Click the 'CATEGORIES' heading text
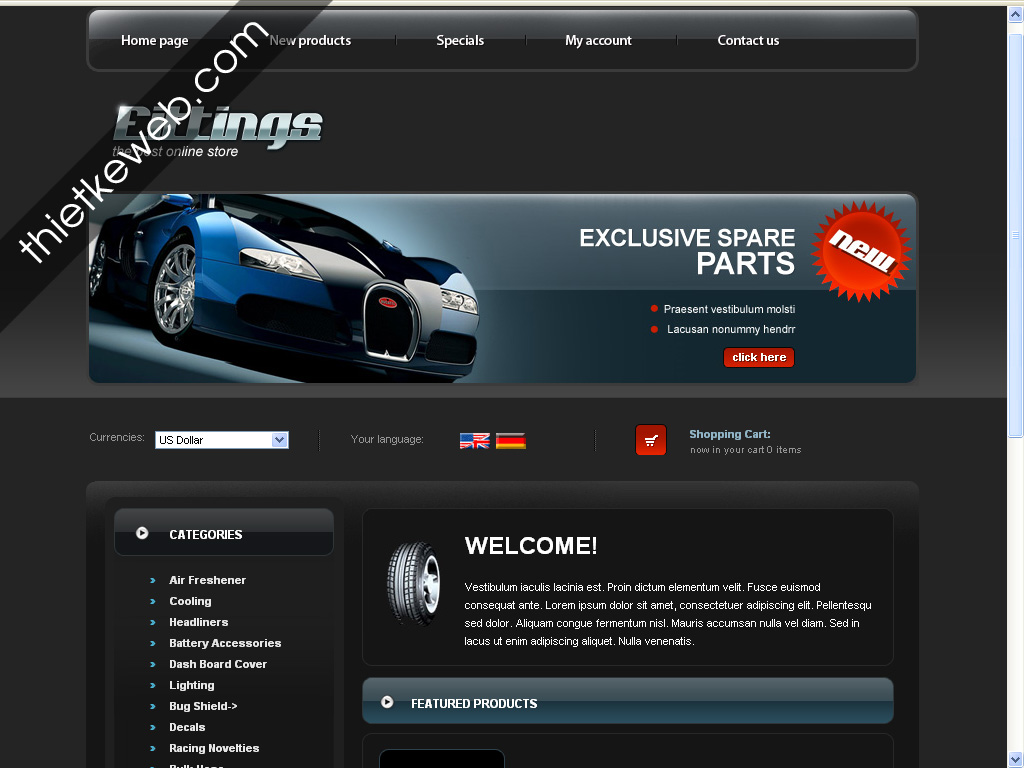 pyautogui.click(x=206, y=534)
